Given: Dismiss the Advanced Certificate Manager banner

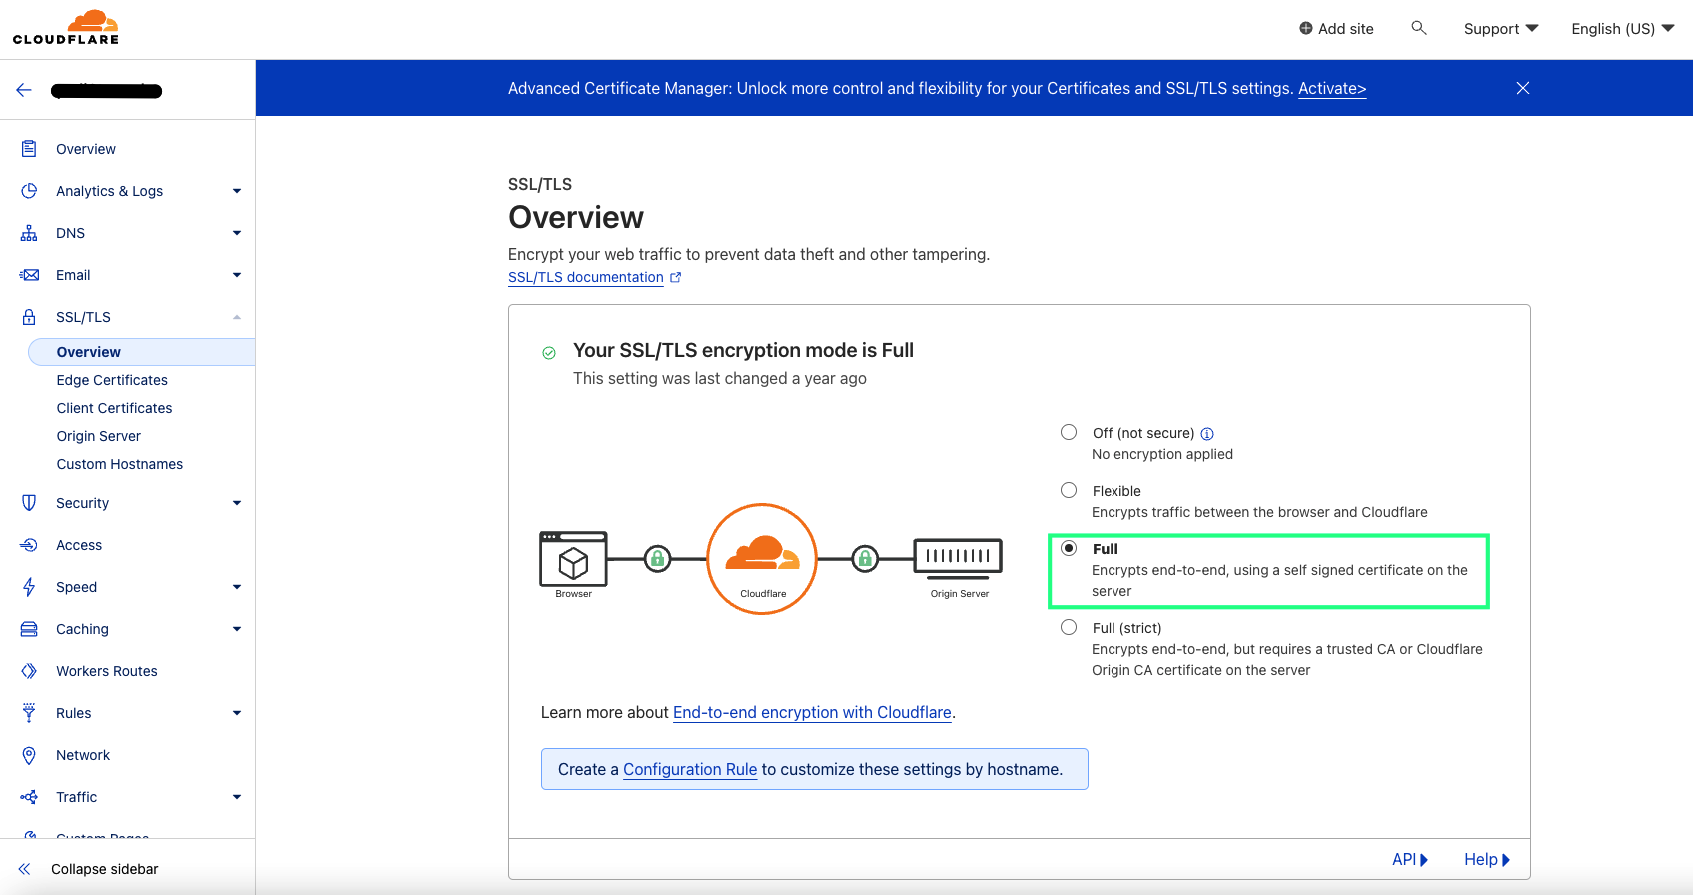Looking at the screenshot, I should 1523,88.
